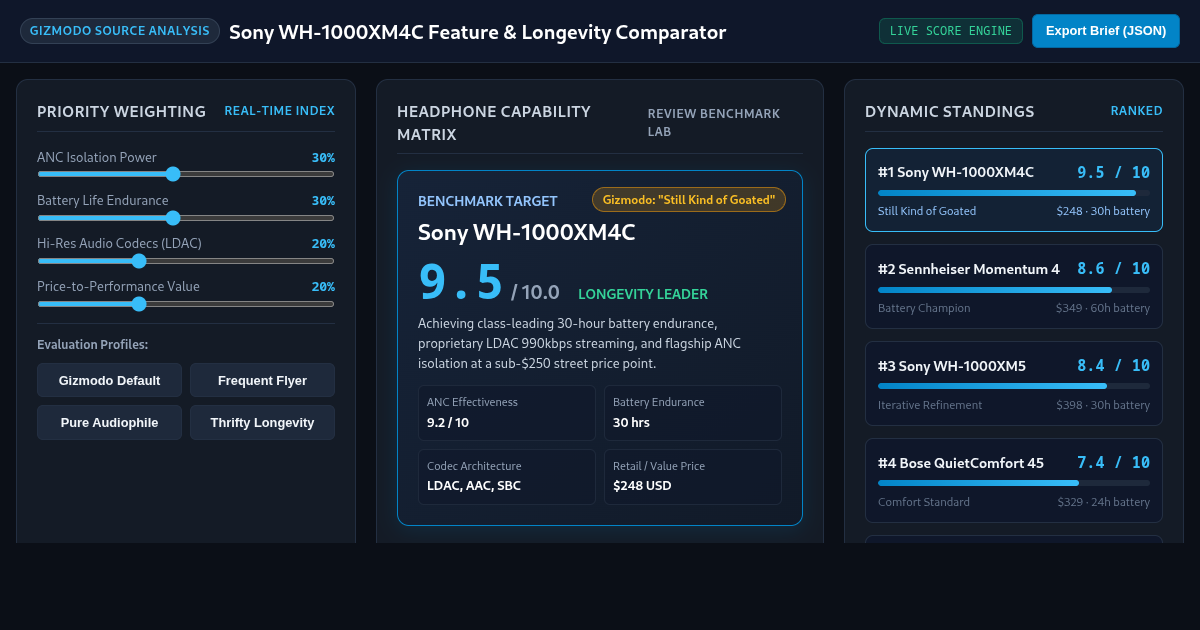The width and height of the screenshot is (1200, 630).
Task: Click the Sony WH-1000XM4C benchmark title
Action: [x=526, y=233]
